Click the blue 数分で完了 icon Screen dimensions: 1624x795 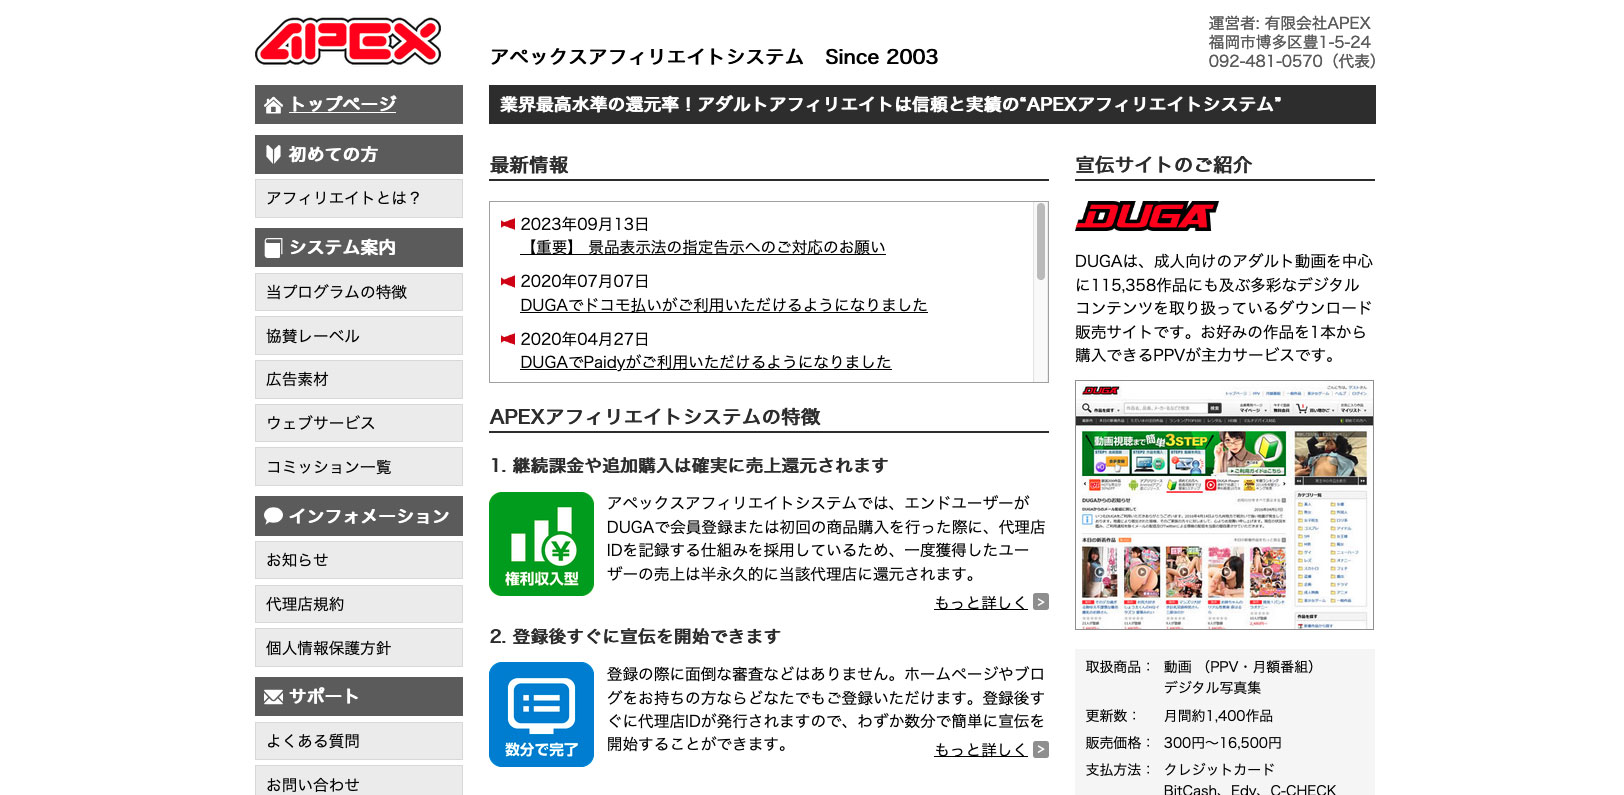coord(541,714)
